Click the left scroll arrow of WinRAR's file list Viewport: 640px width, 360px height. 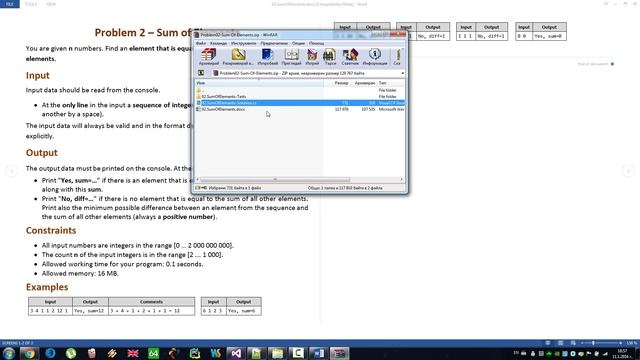pyautogui.click(x=198, y=180)
